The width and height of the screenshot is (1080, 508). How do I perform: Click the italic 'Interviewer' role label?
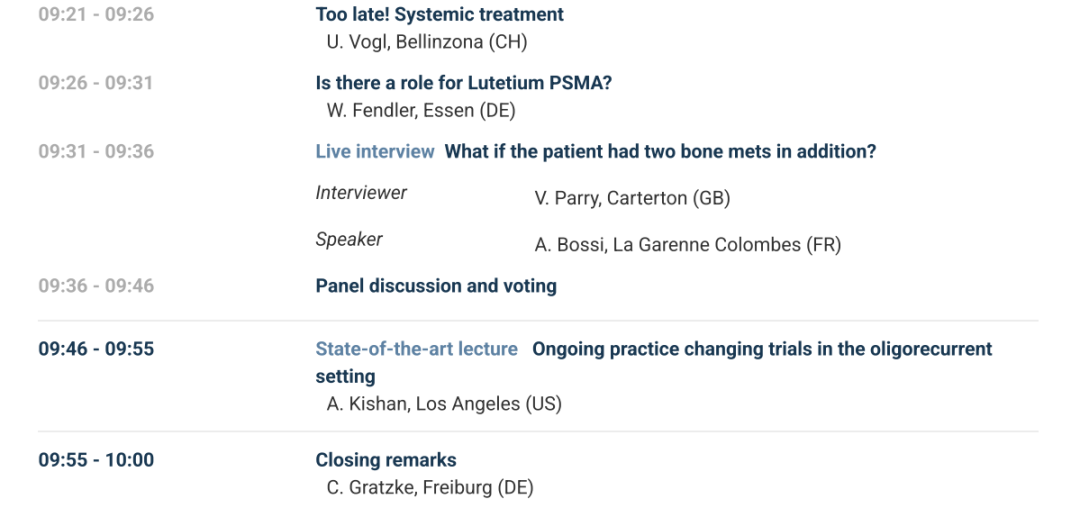tap(361, 193)
